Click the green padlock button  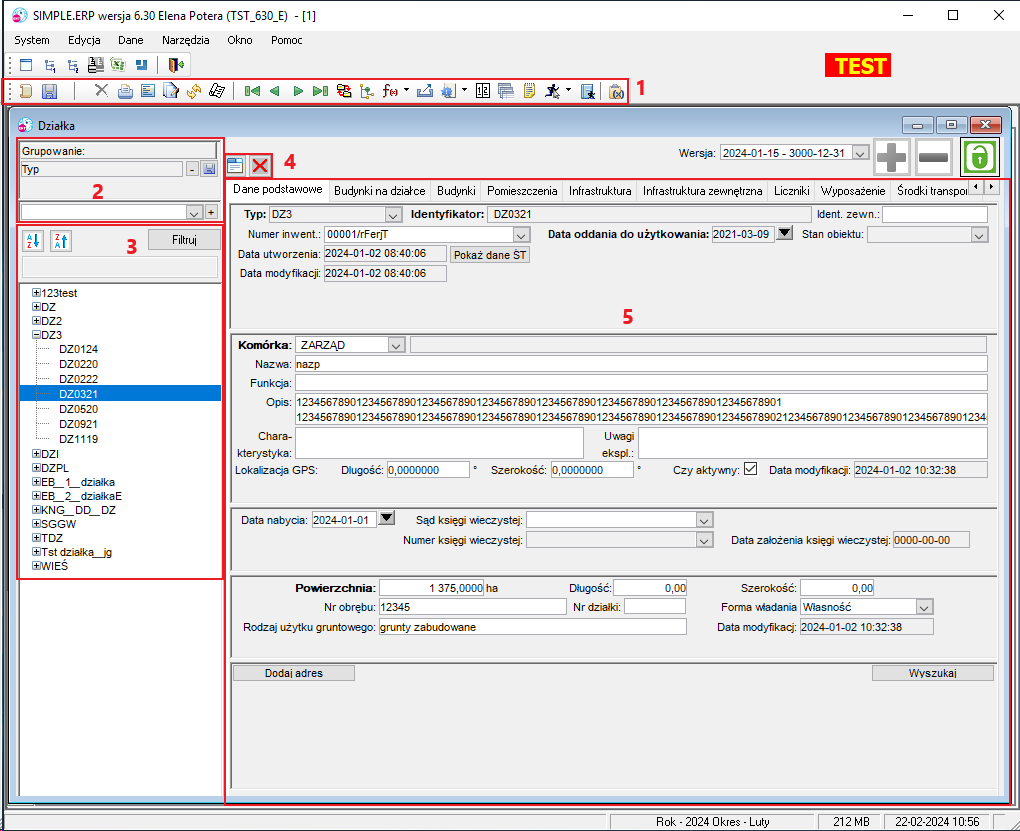click(x=980, y=157)
